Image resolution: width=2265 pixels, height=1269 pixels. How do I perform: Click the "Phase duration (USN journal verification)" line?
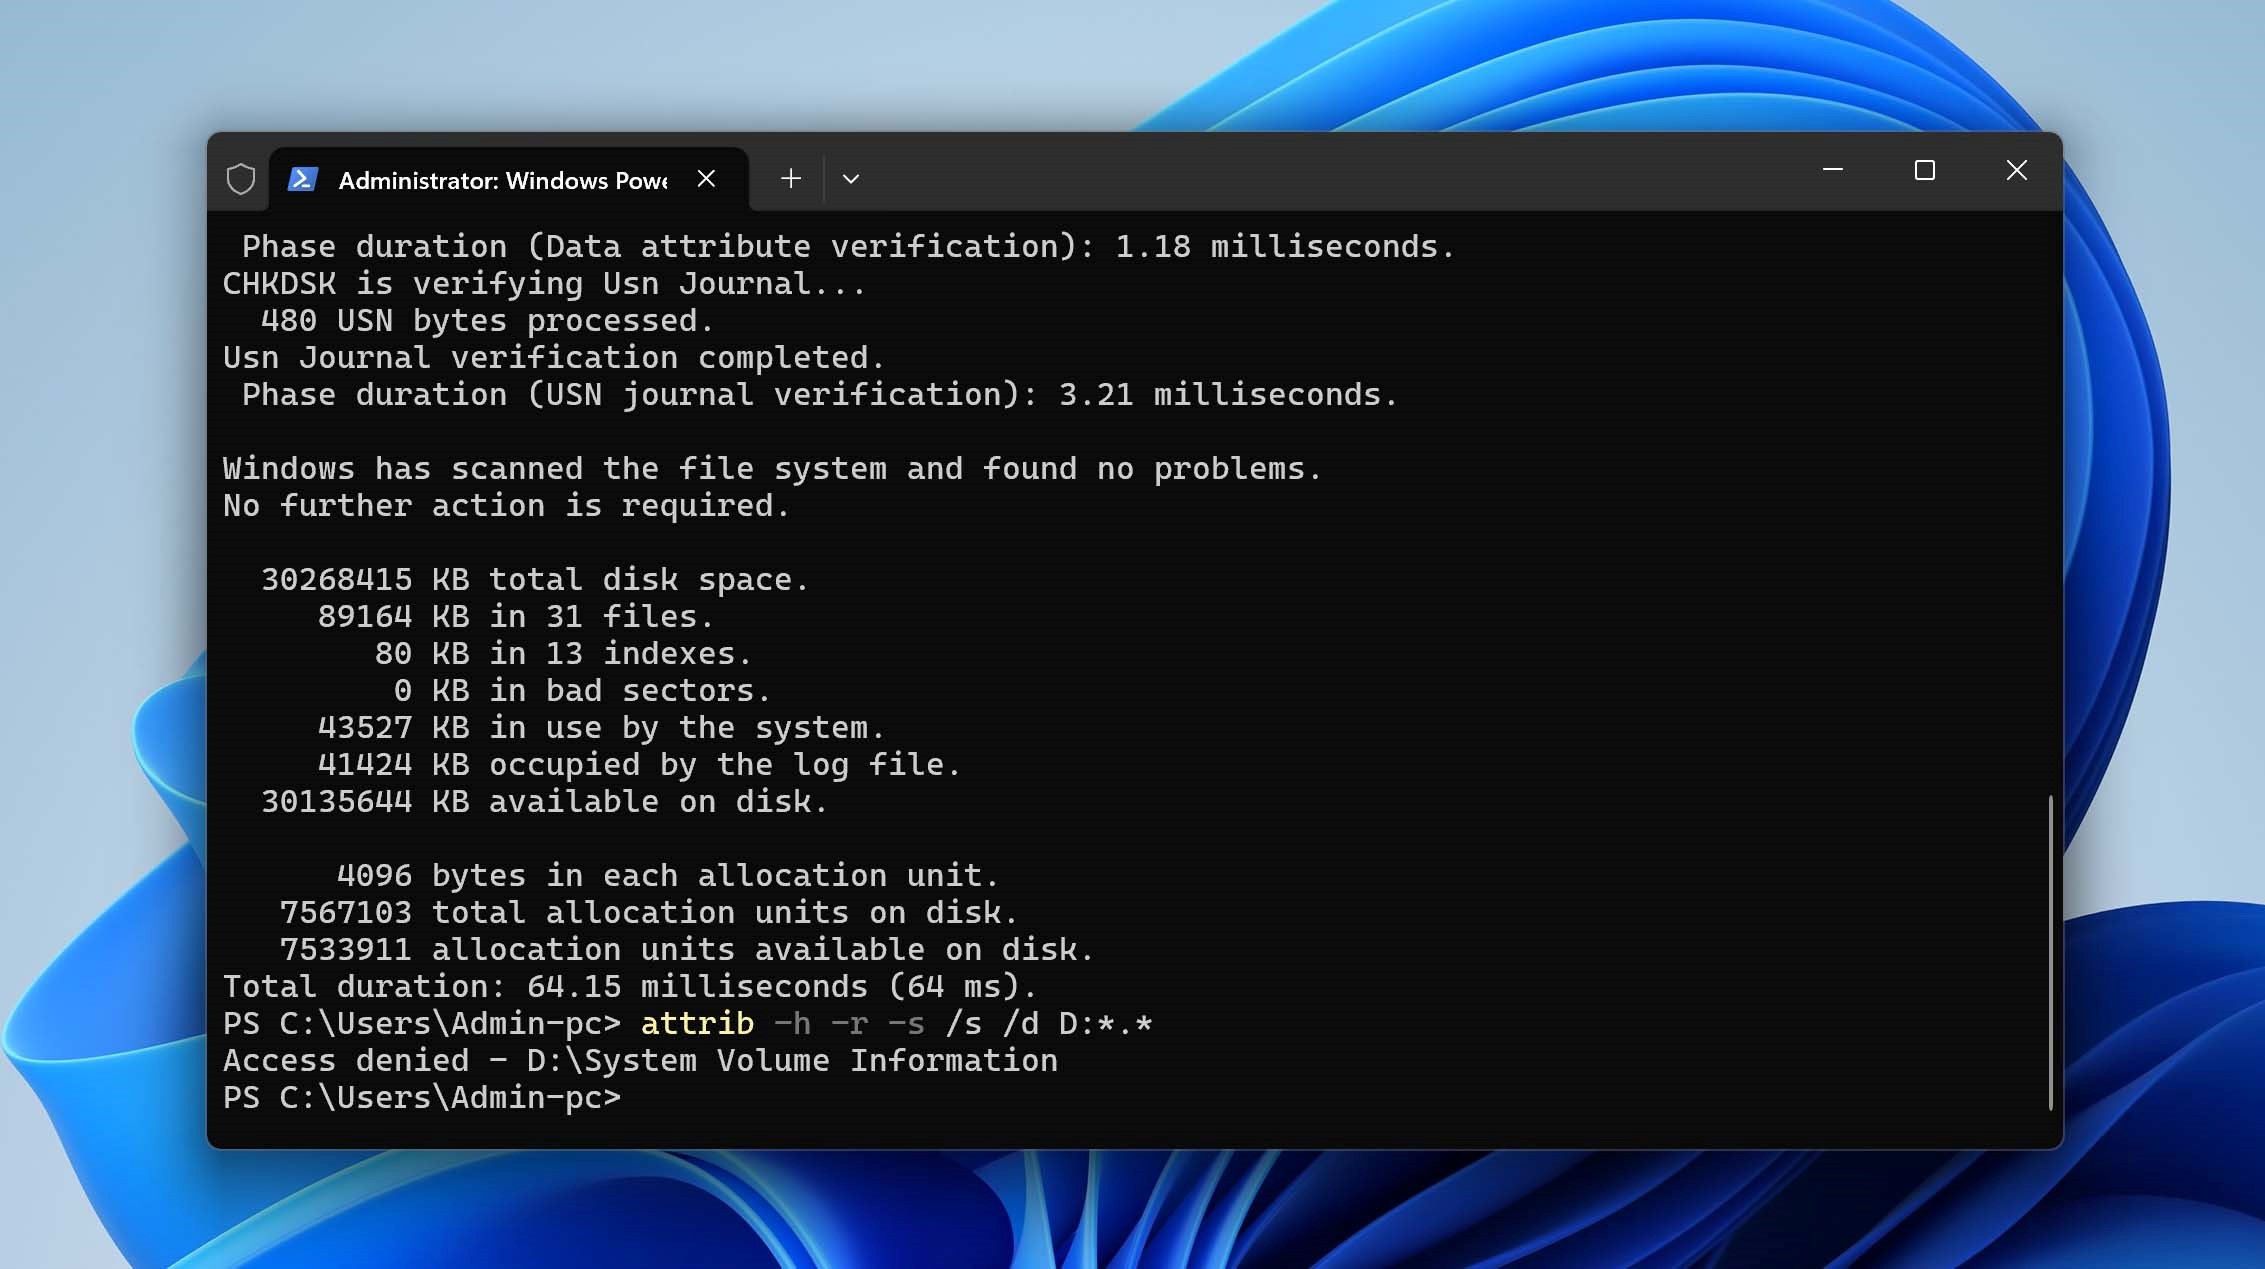point(820,395)
